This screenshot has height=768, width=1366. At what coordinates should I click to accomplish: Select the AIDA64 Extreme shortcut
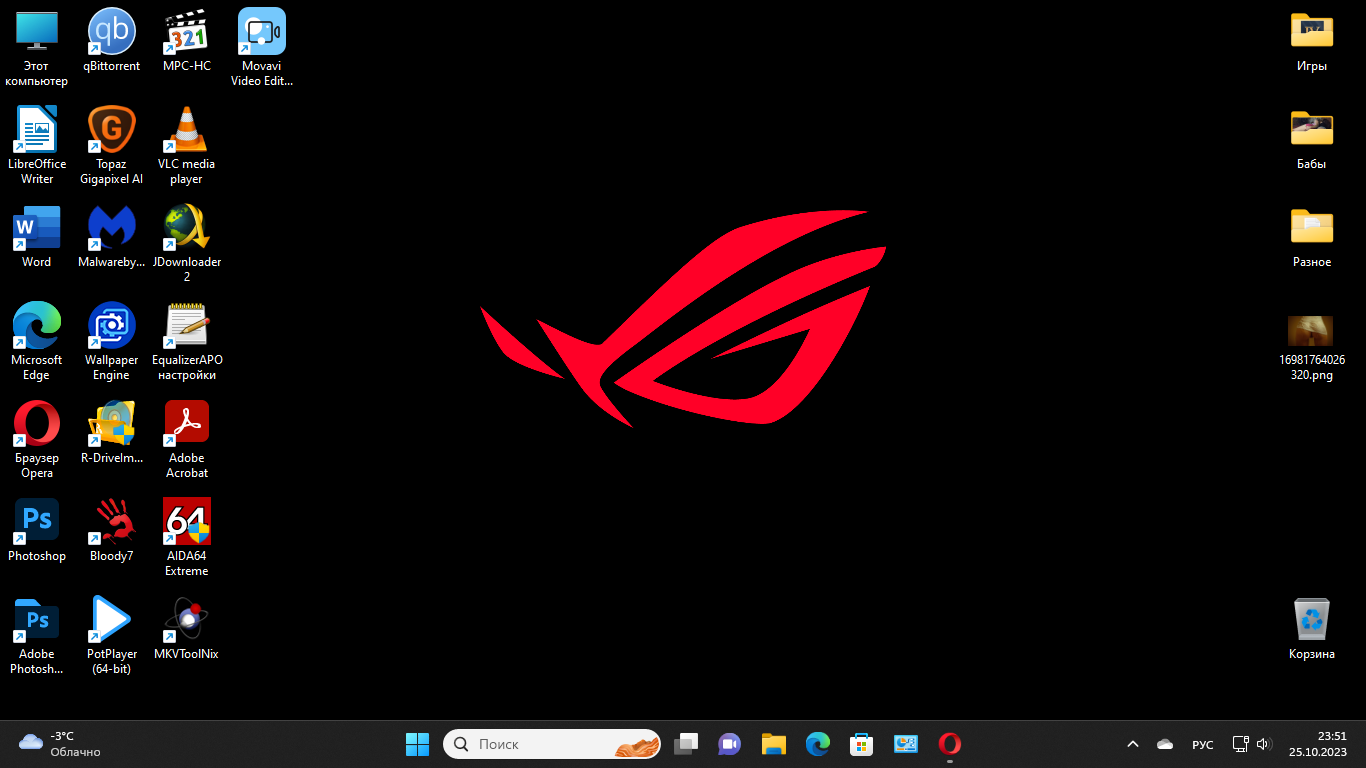coord(187,538)
